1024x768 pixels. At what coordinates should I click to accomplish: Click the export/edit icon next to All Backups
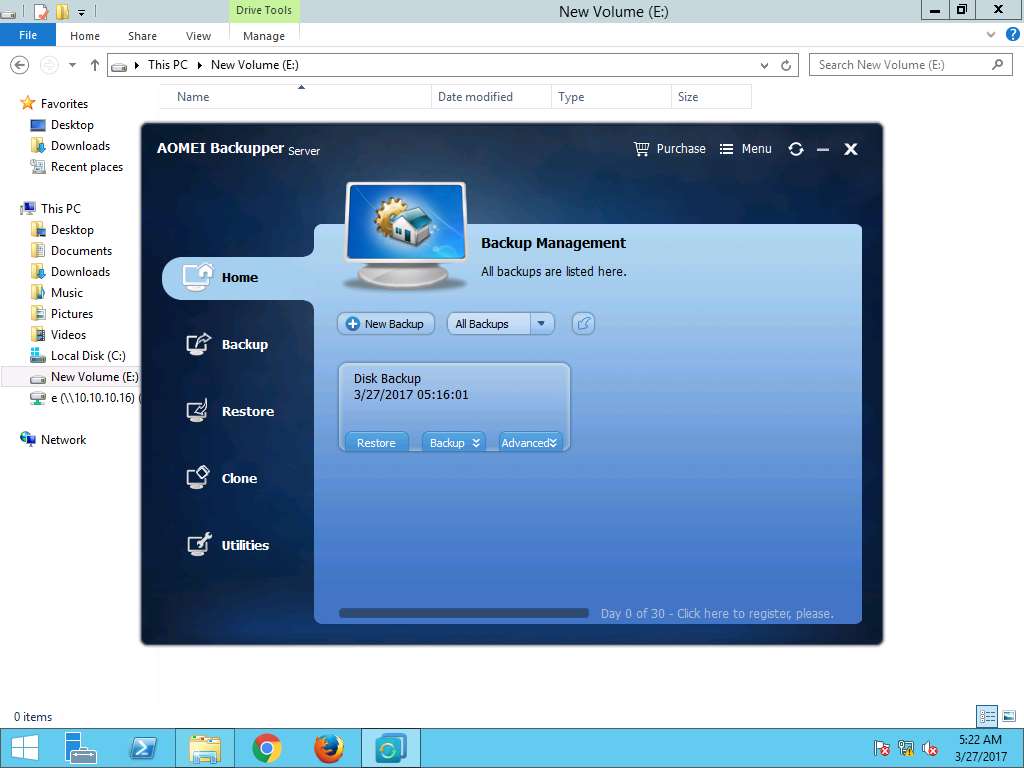[583, 324]
